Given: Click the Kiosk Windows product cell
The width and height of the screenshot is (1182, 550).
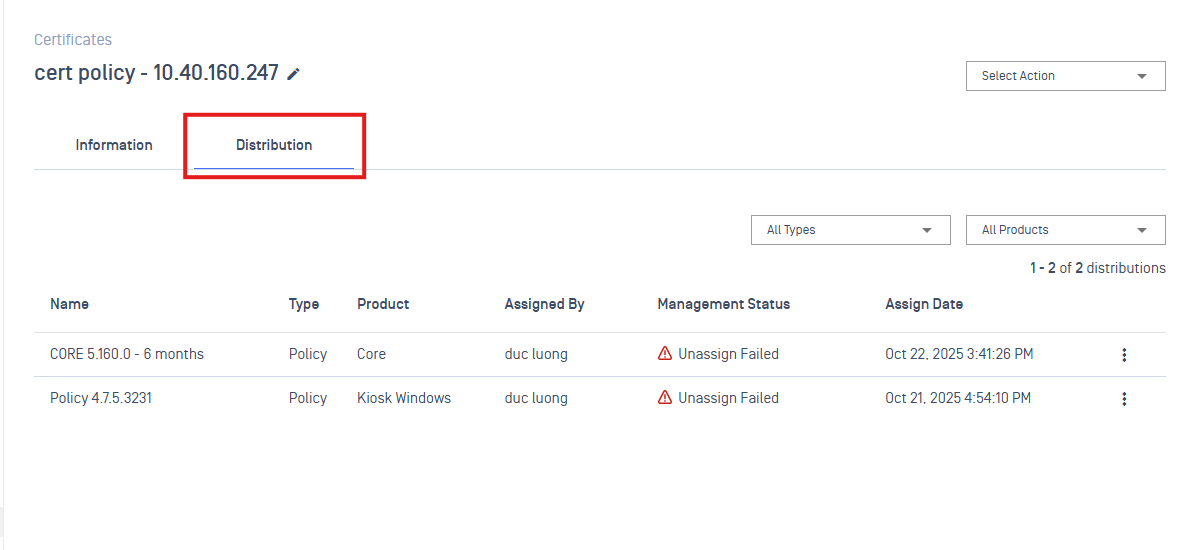Looking at the screenshot, I should pyautogui.click(x=404, y=398).
